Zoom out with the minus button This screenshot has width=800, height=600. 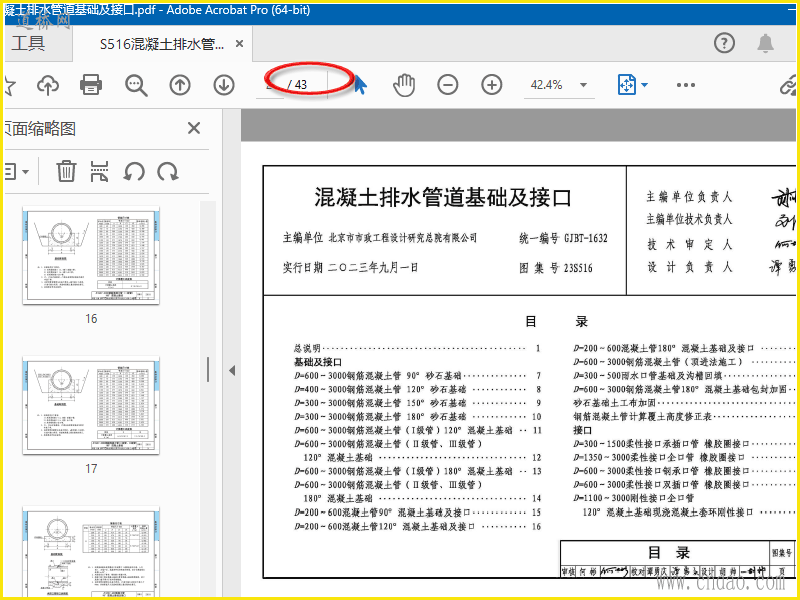(448, 85)
